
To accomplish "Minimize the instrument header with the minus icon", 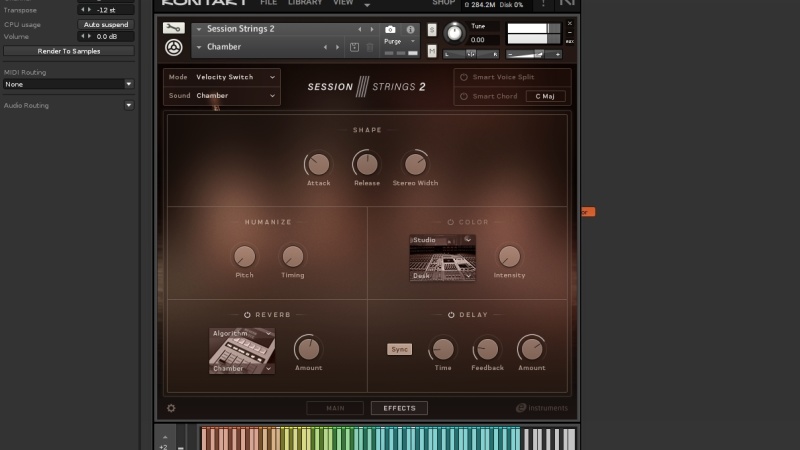I will [570, 32].
